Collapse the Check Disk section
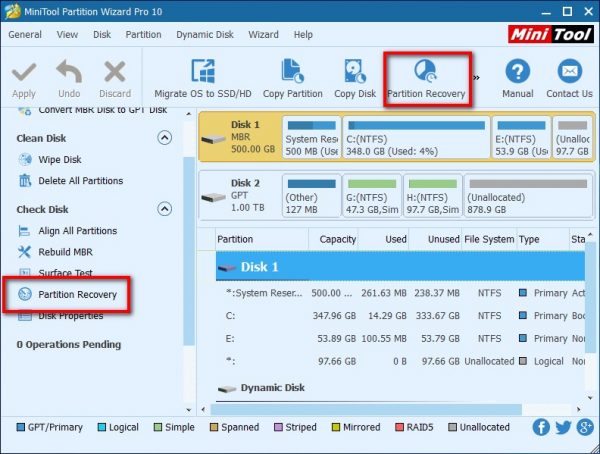 [165, 209]
